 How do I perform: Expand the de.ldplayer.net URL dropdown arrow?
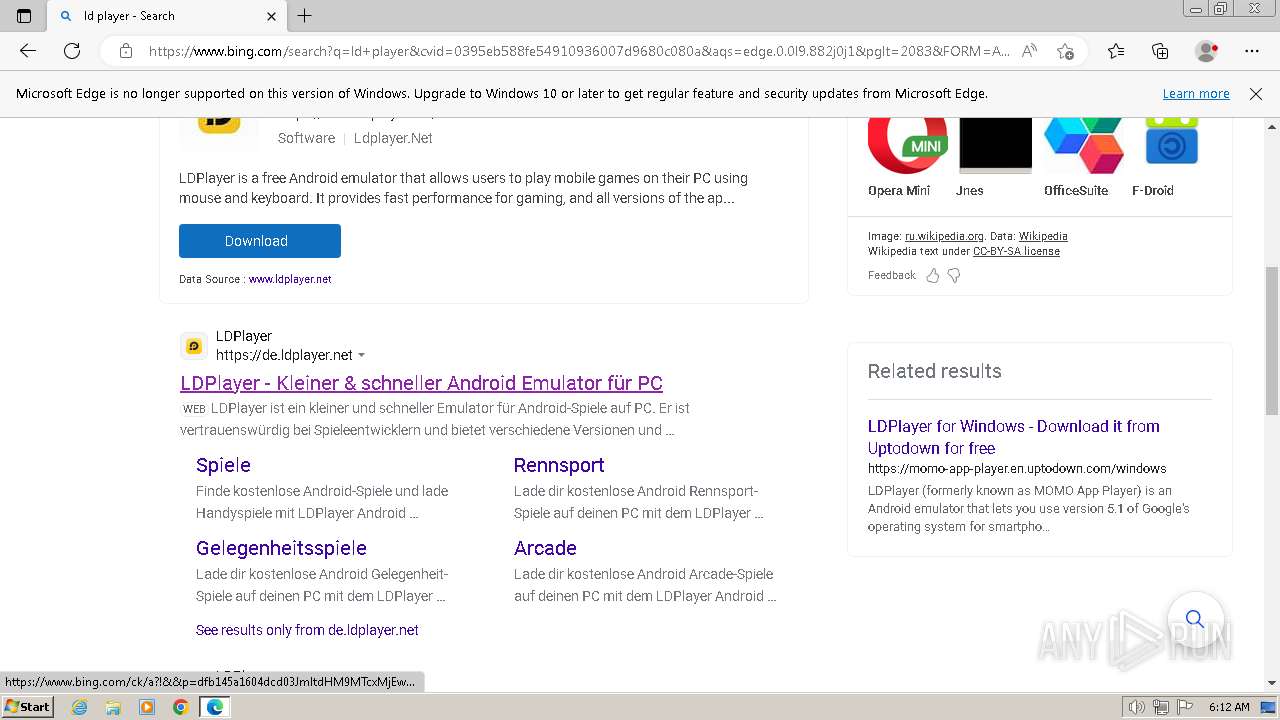pyautogui.click(x=362, y=355)
